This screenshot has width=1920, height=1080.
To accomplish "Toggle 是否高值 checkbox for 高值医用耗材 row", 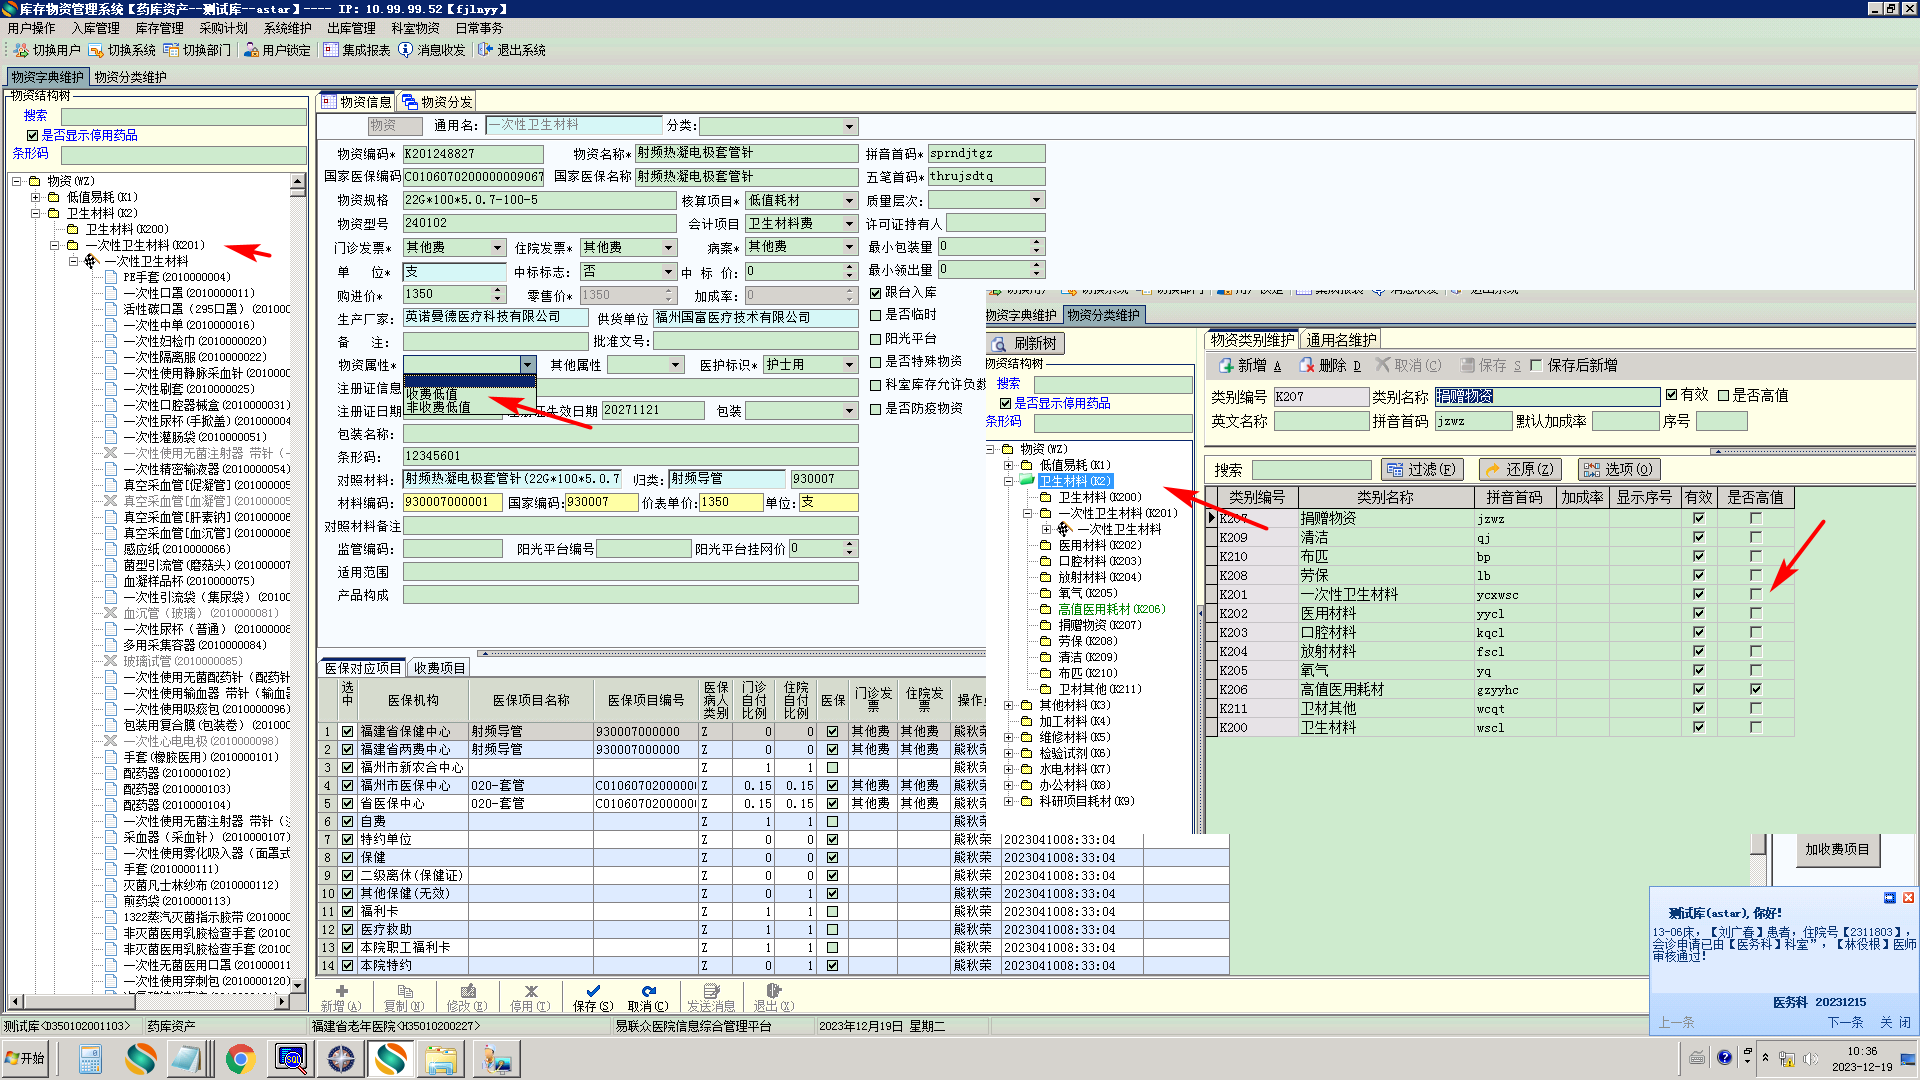I will [1756, 689].
